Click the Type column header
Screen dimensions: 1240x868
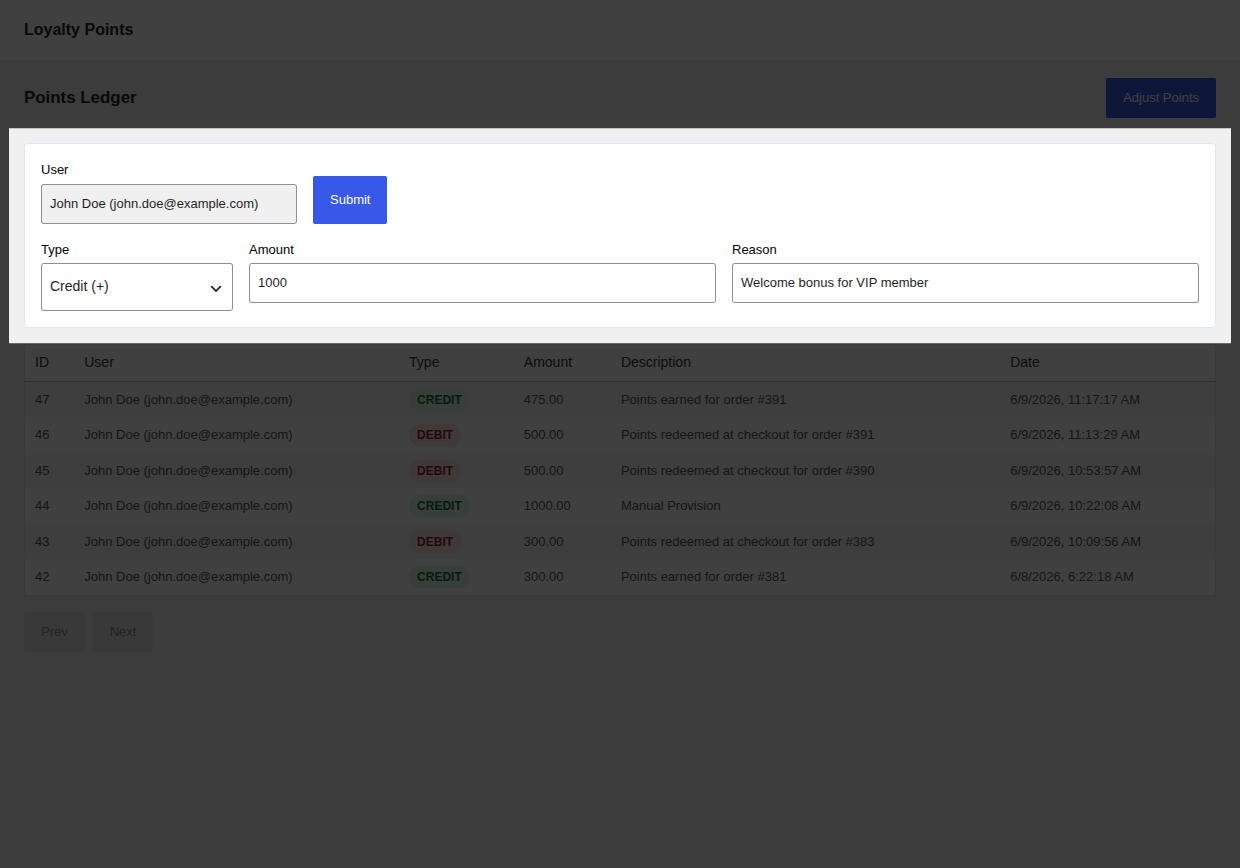click(x=424, y=362)
